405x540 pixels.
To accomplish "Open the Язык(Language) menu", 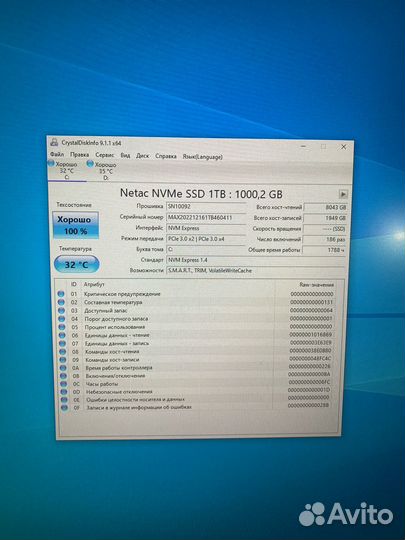I will 202,157.
